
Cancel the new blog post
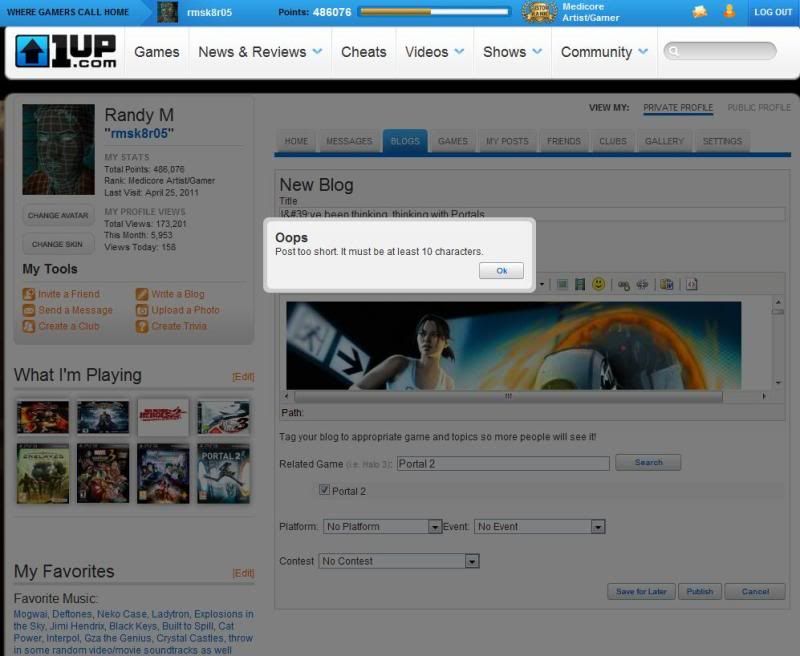tap(755, 592)
